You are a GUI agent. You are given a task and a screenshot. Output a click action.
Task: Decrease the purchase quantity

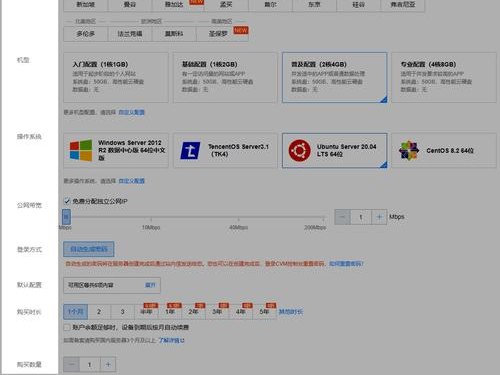pyautogui.click(x=71, y=364)
